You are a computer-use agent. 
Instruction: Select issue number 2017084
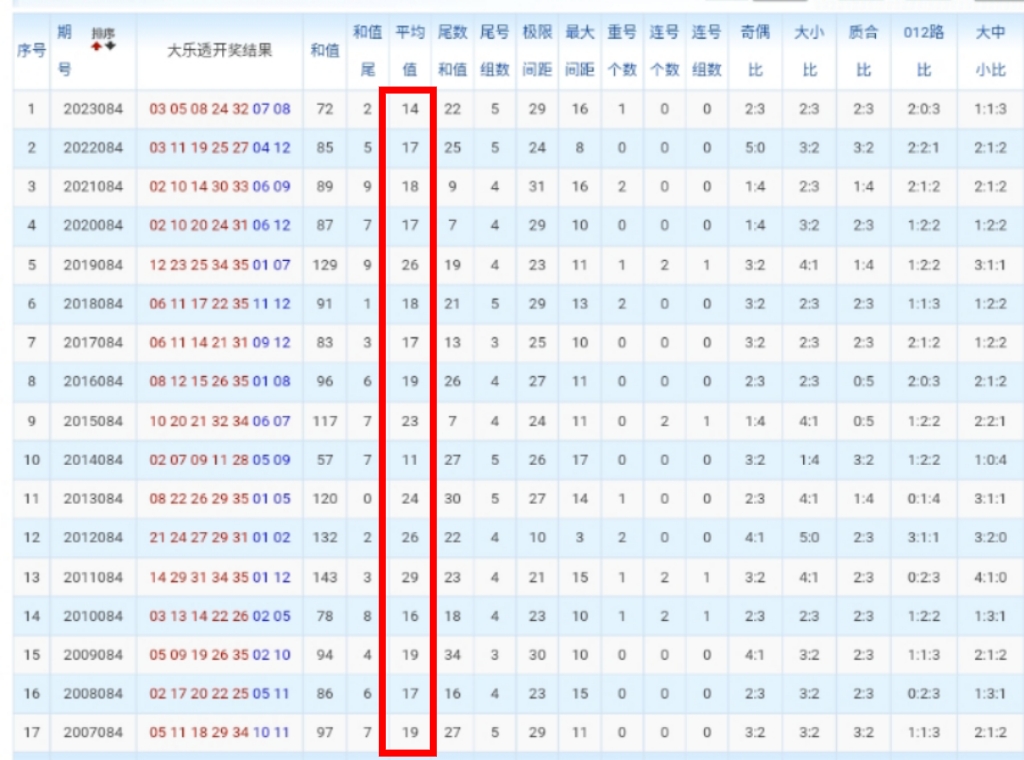point(93,342)
